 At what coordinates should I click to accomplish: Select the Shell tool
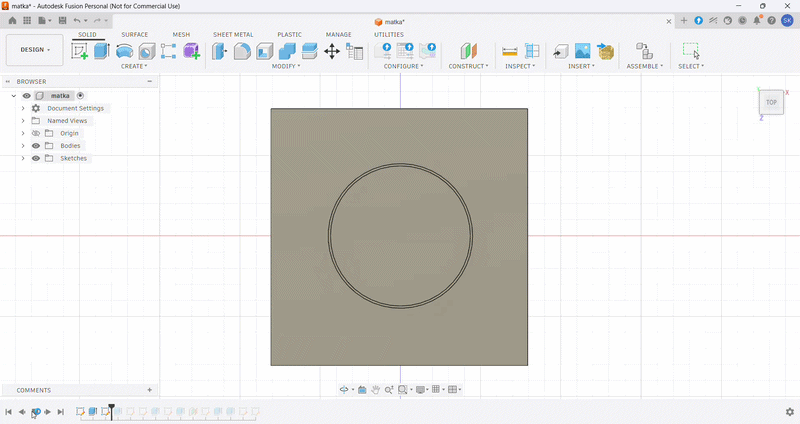click(x=265, y=51)
